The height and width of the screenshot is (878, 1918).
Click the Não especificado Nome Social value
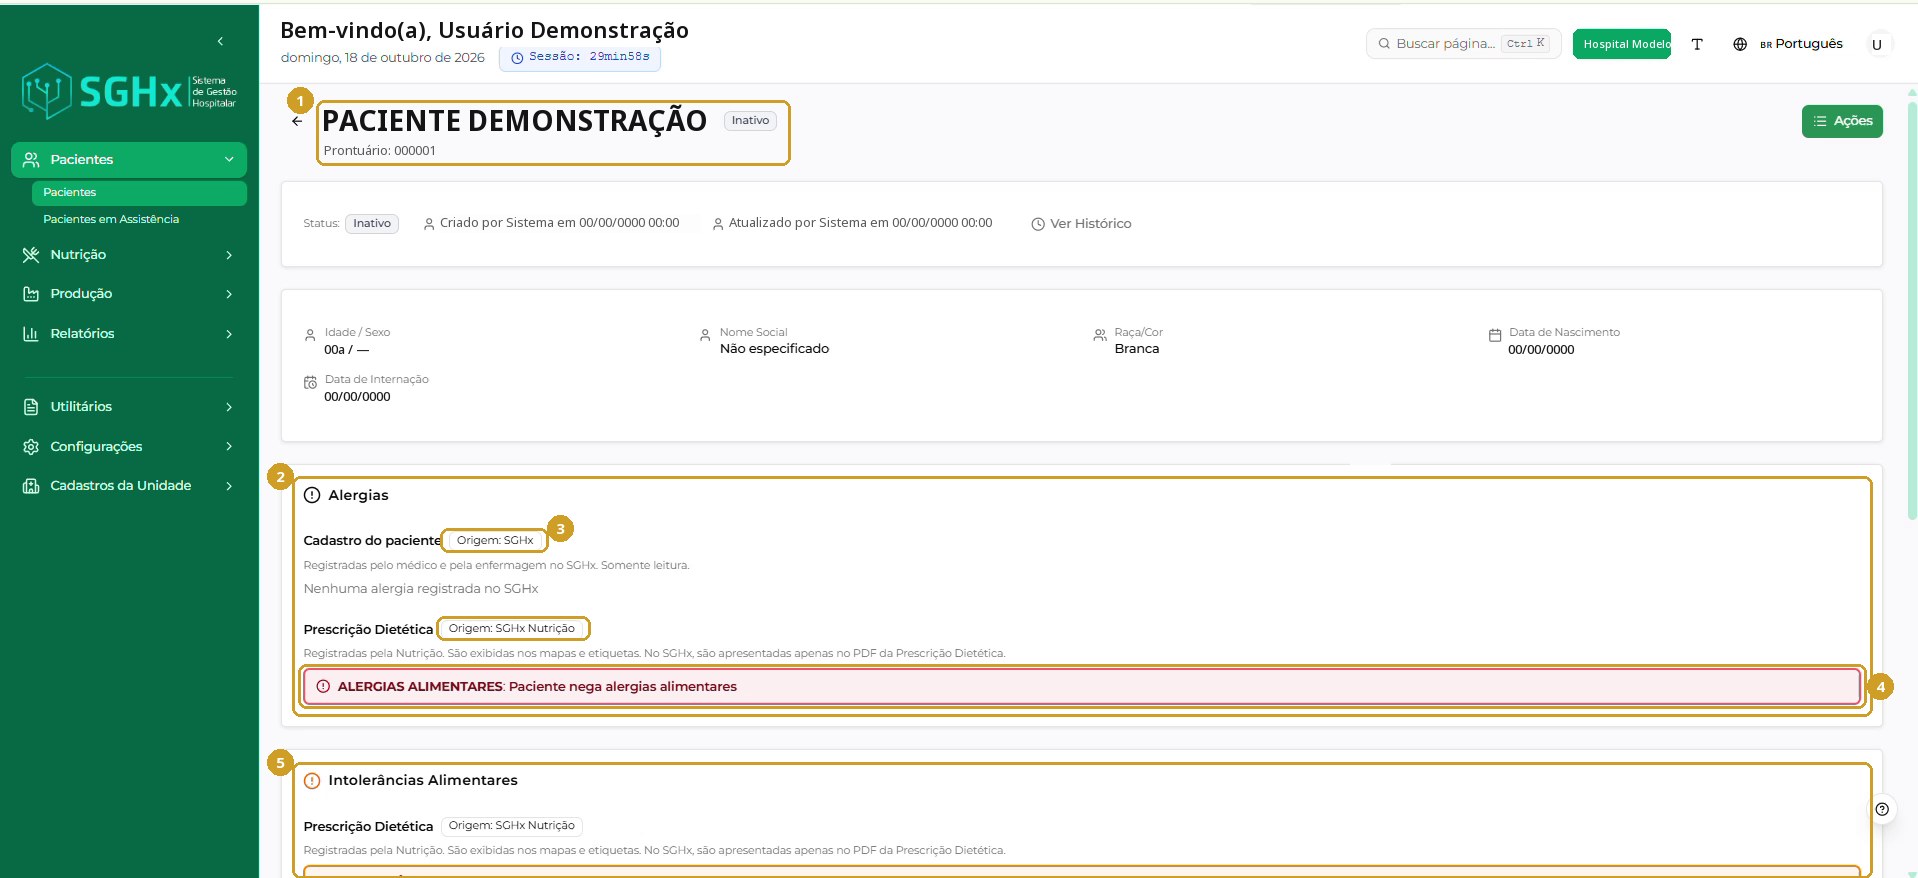coord(774,349)
